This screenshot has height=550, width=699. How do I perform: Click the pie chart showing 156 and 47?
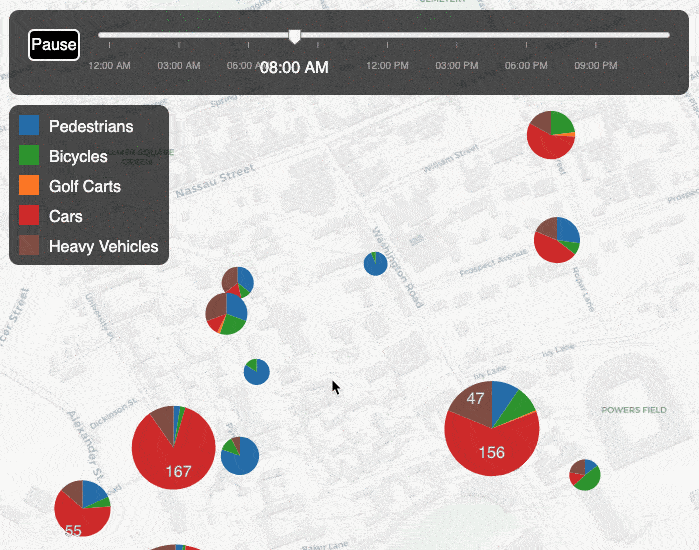[492, 428]
